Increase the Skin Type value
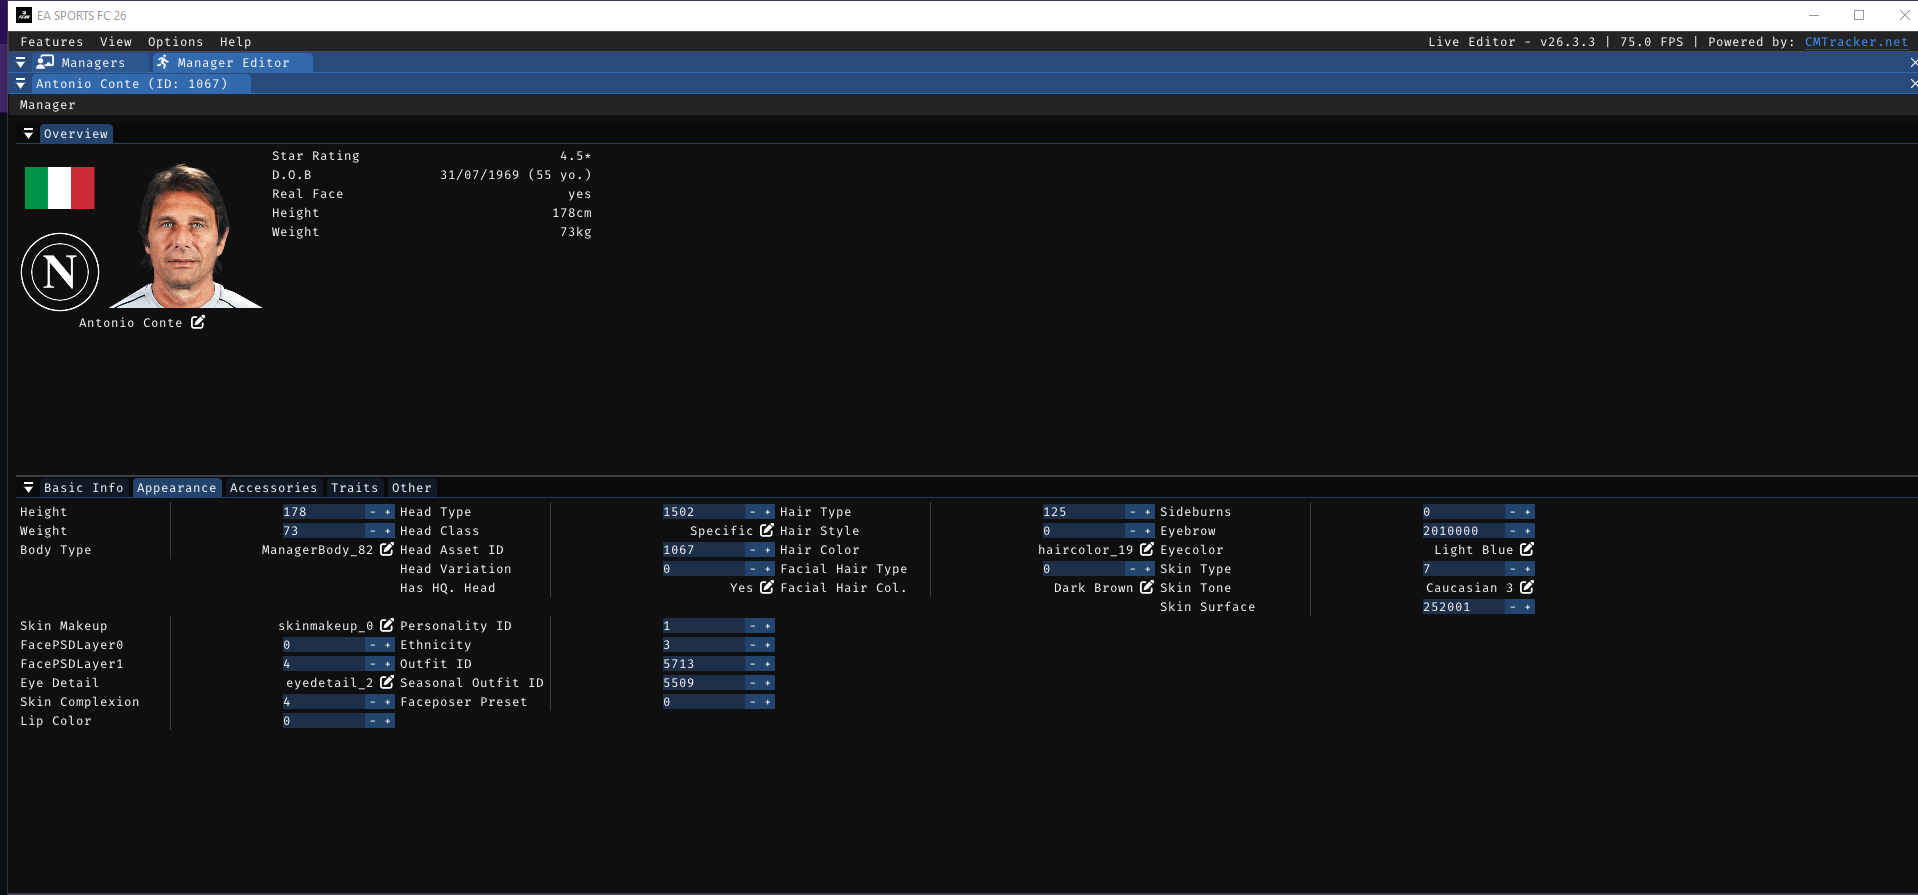This screenshot has width=1918, height=895. click(1528, 569)
